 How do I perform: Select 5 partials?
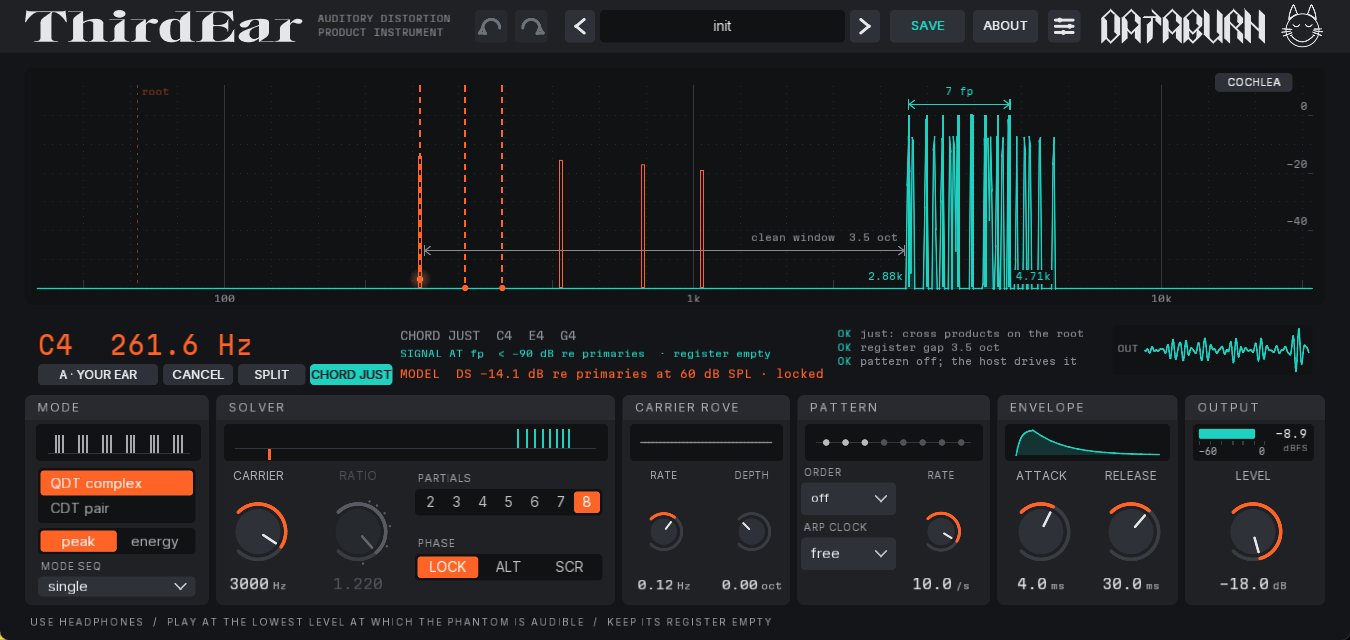(508, 502)
